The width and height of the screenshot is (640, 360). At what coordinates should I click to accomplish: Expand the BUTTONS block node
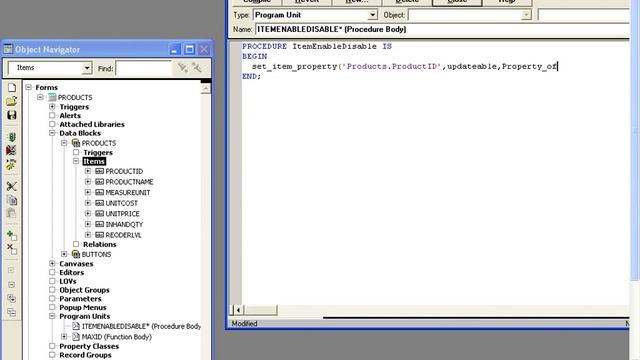(x=64, y=254)
